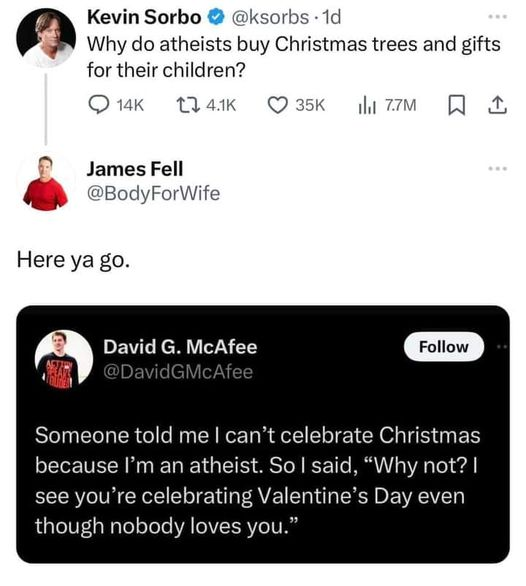This screenshot has height=586, width=526.
Task: Bookmark Kevin Sorbo's tweet
Action: [x=456, y=105]
